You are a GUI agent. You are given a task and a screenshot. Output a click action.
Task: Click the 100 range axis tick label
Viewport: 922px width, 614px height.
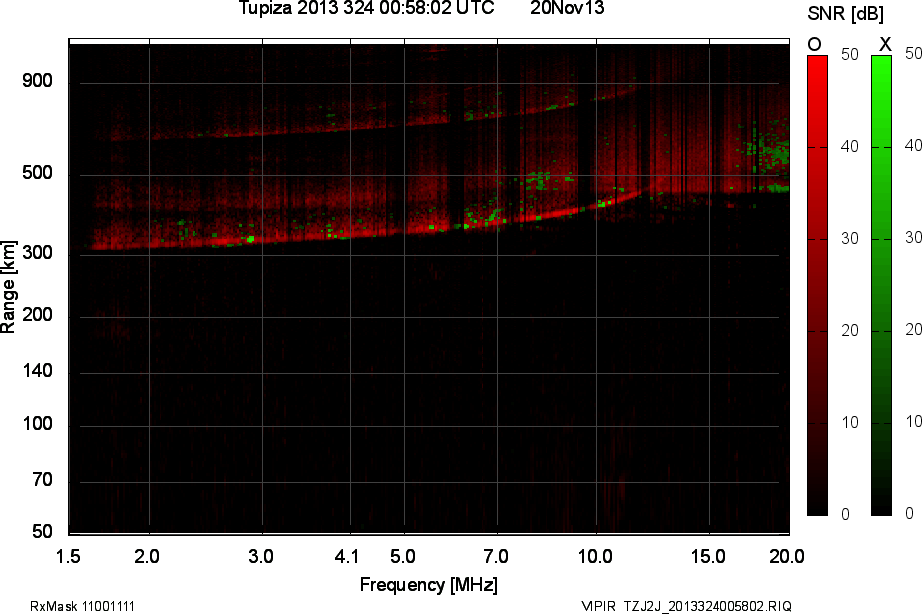(x=37, y=424)
